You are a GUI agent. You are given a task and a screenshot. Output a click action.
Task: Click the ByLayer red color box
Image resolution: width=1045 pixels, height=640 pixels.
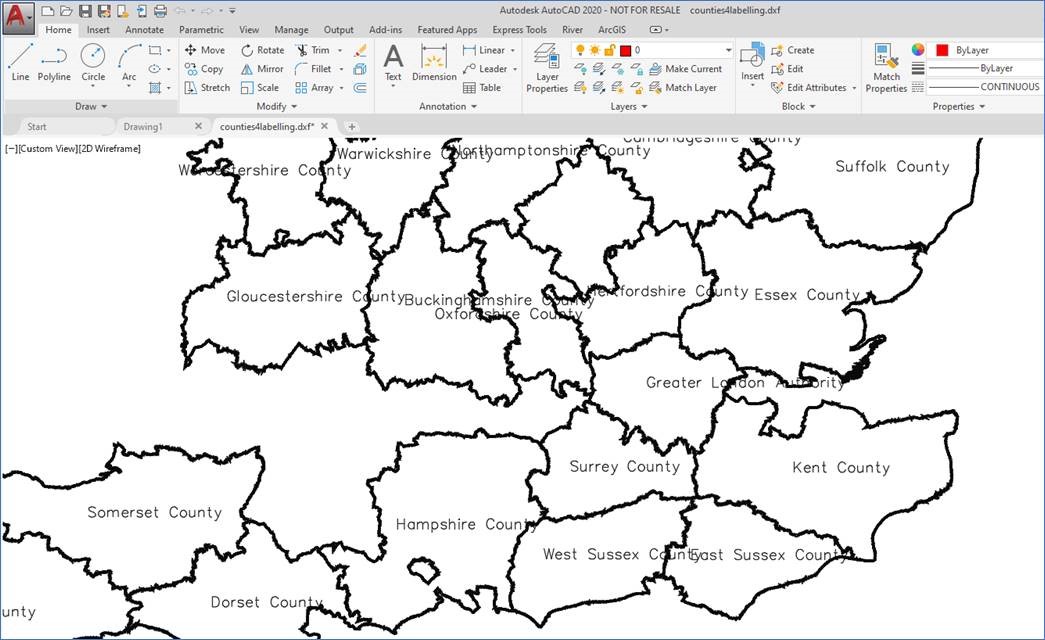point(942,50)
